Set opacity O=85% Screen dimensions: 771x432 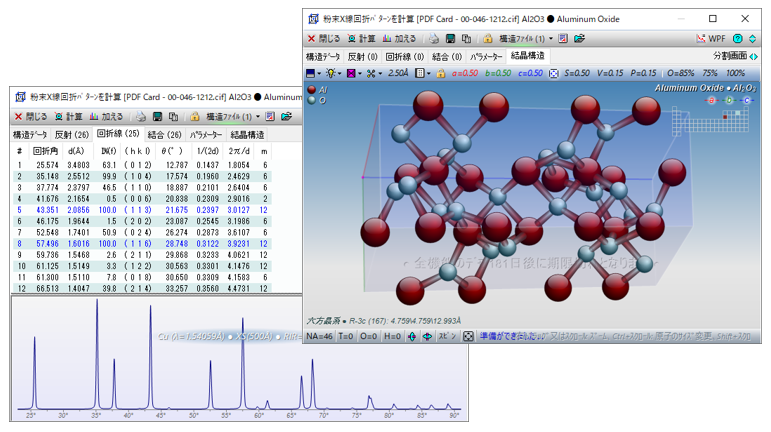(x=681, y=73)
